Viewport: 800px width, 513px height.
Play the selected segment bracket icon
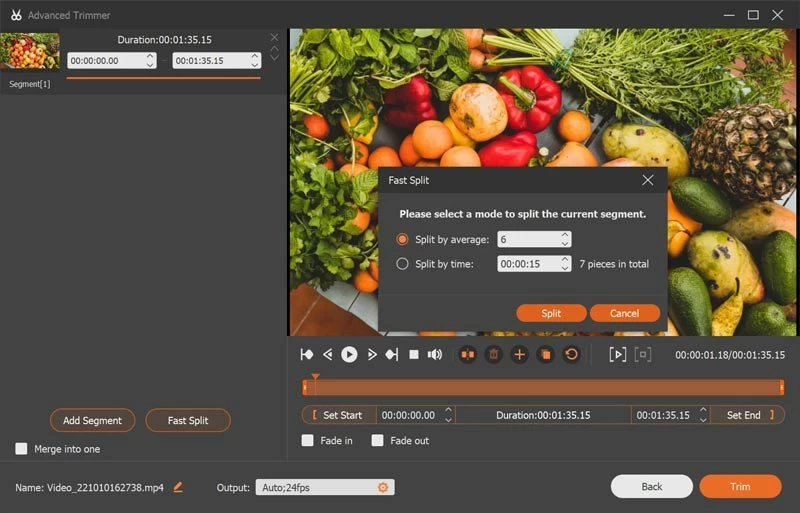tap(617, 354)
